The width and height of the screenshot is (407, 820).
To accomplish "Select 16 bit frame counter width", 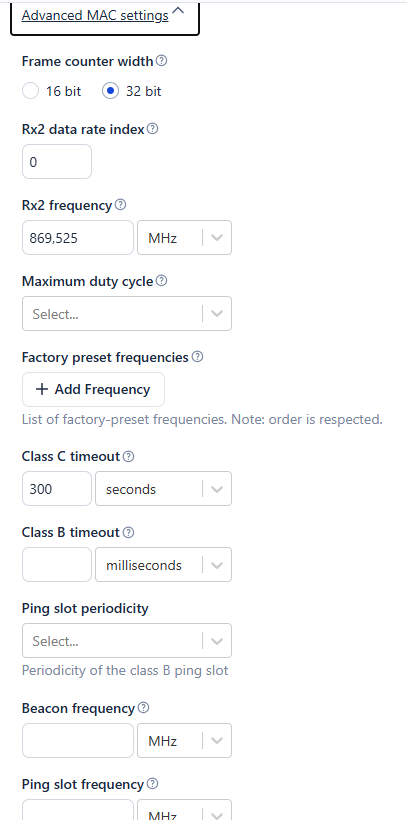I will [31, 91].
